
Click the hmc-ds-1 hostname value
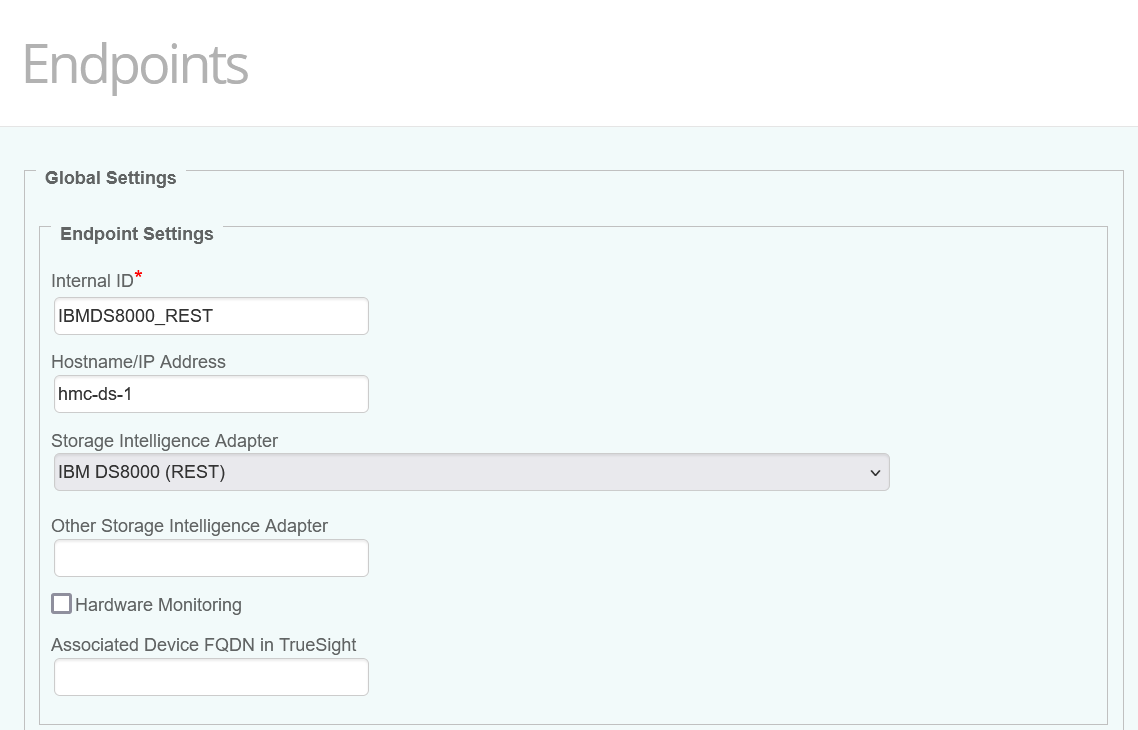pos(93,393)
